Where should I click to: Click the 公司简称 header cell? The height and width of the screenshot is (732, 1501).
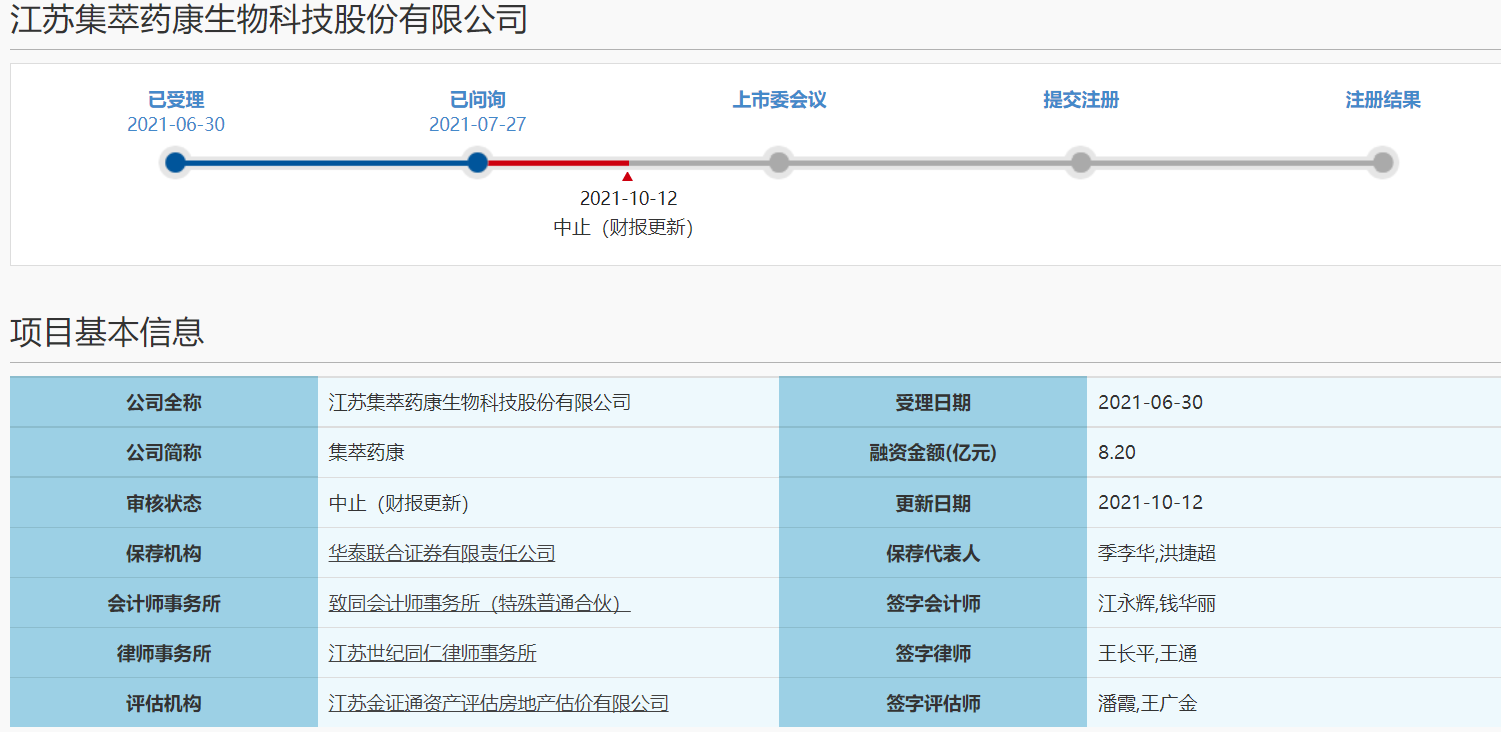pos(164,453)
